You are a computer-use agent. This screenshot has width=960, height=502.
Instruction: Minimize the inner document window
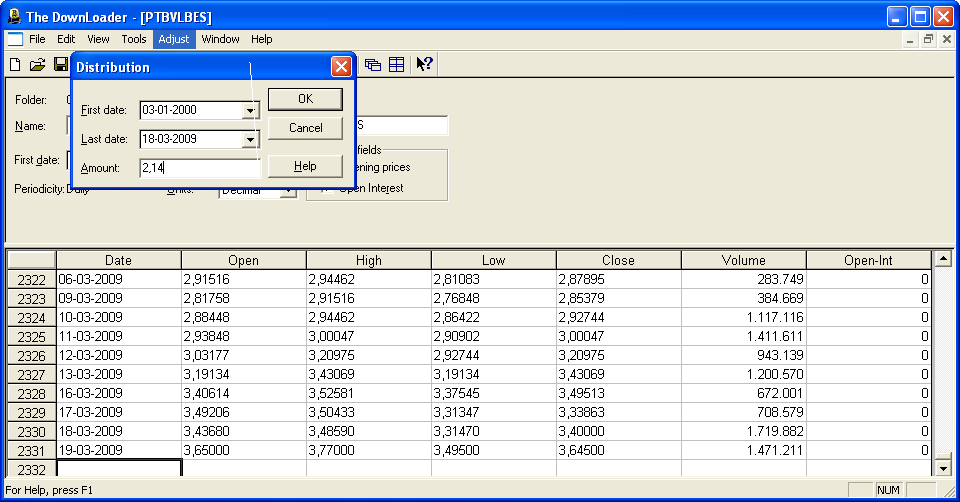(x=910, y=39)
